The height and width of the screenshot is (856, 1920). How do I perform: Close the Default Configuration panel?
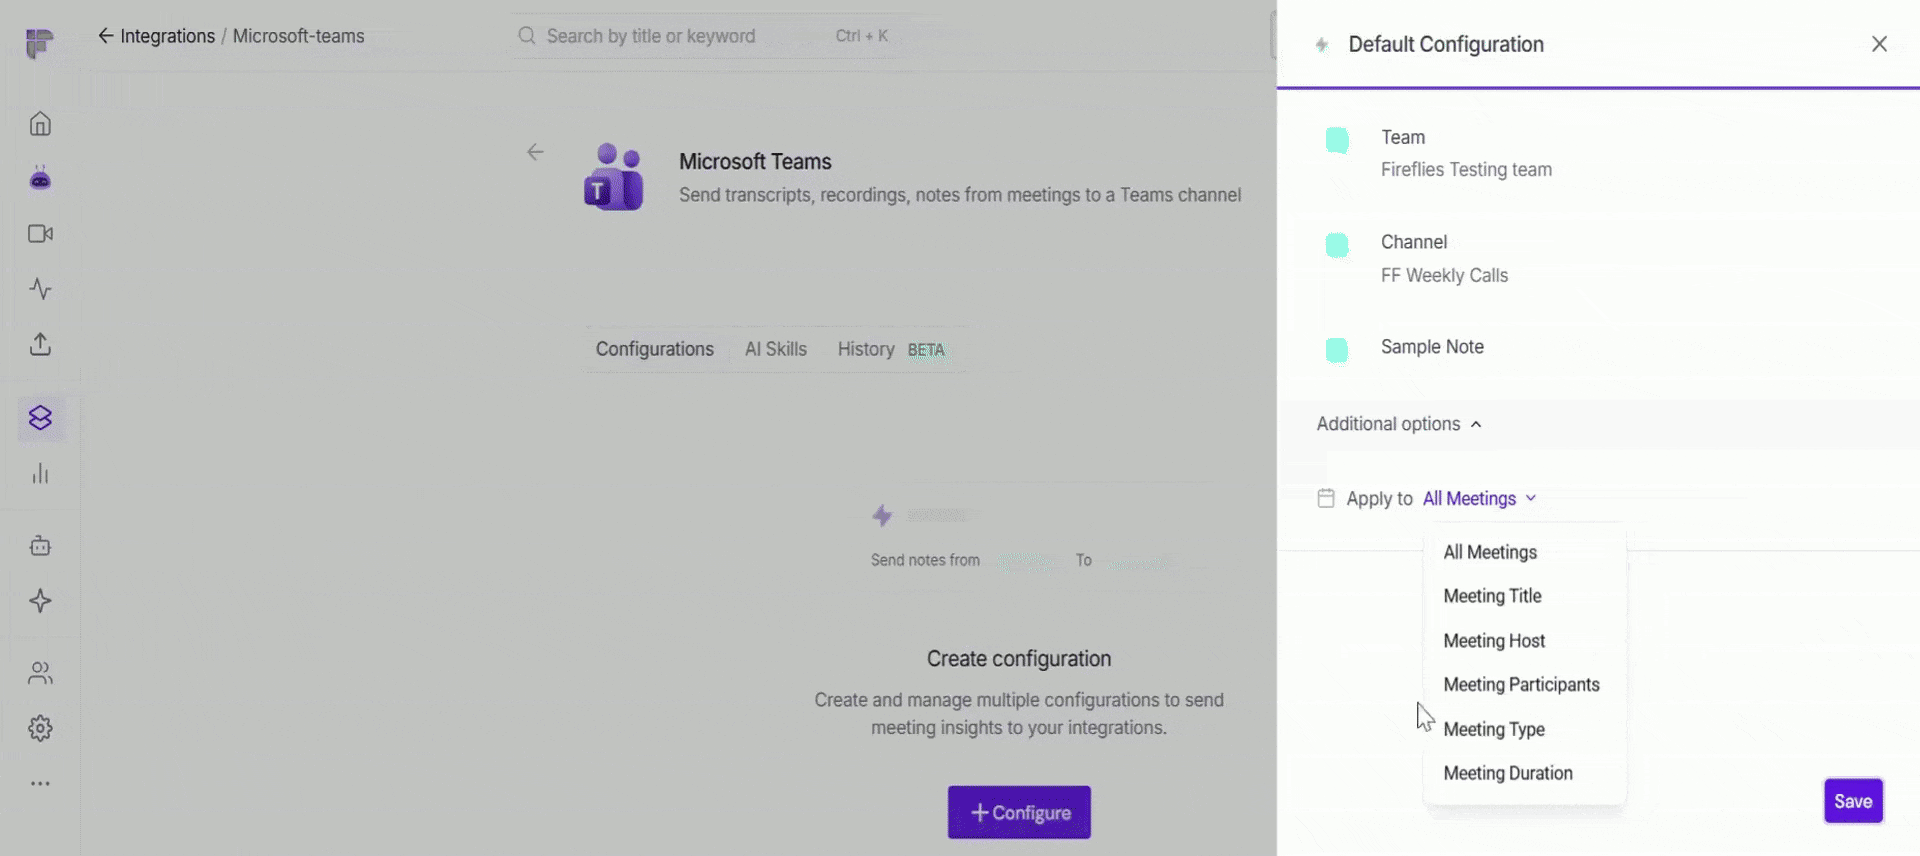[x=1879, y=44]
